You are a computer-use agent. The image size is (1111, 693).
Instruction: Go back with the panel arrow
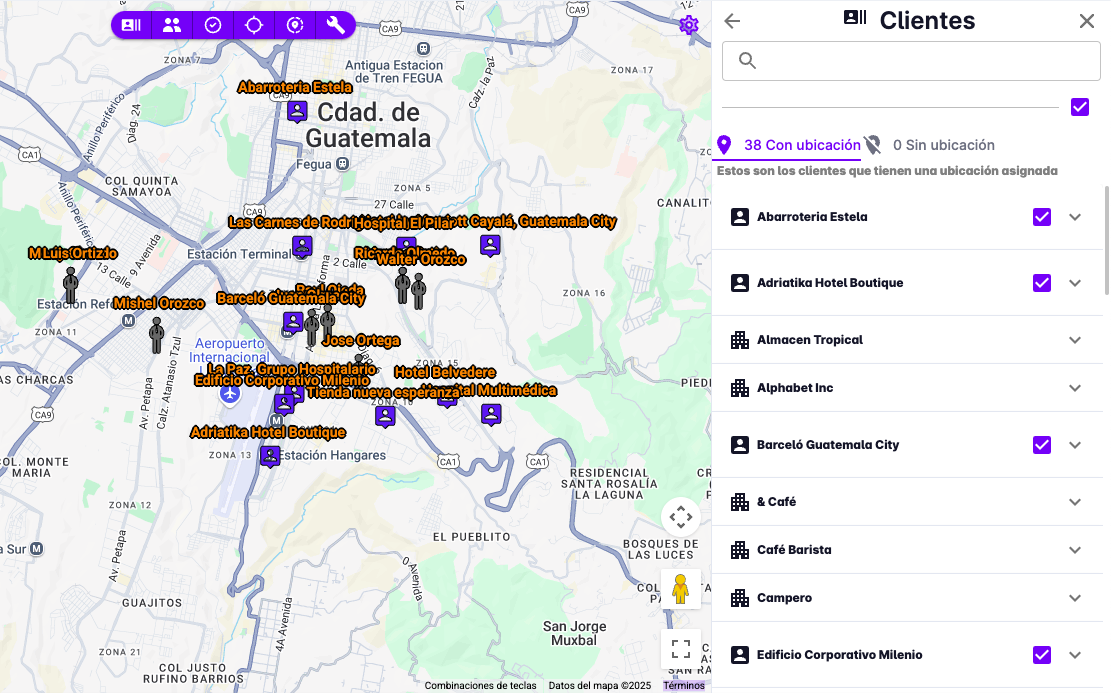[x=732, y=21]
